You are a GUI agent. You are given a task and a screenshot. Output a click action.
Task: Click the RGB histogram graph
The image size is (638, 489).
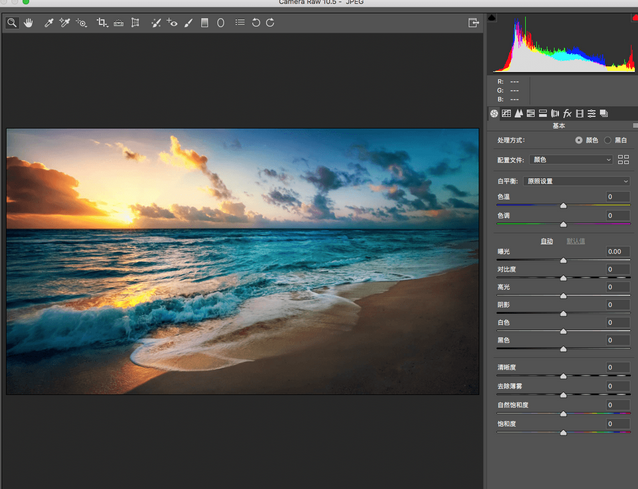[564, 44]
